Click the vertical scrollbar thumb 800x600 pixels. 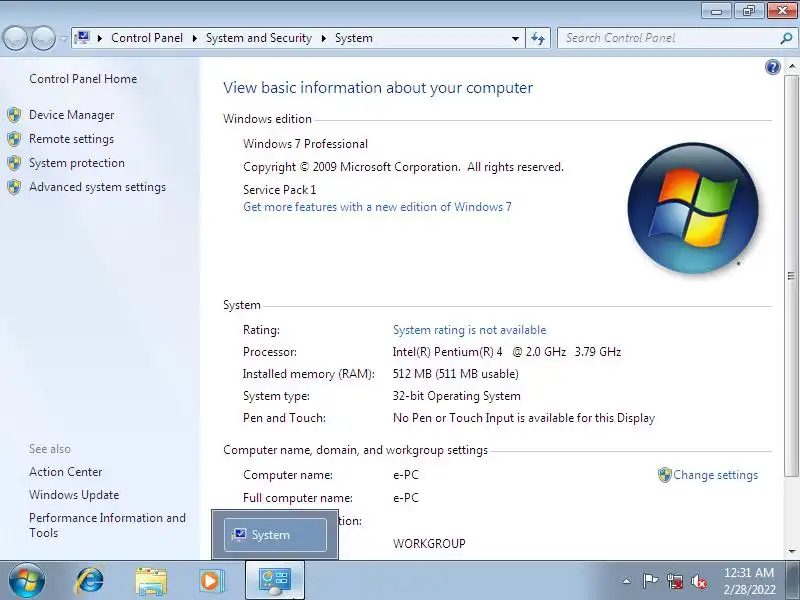coord(792,276)
